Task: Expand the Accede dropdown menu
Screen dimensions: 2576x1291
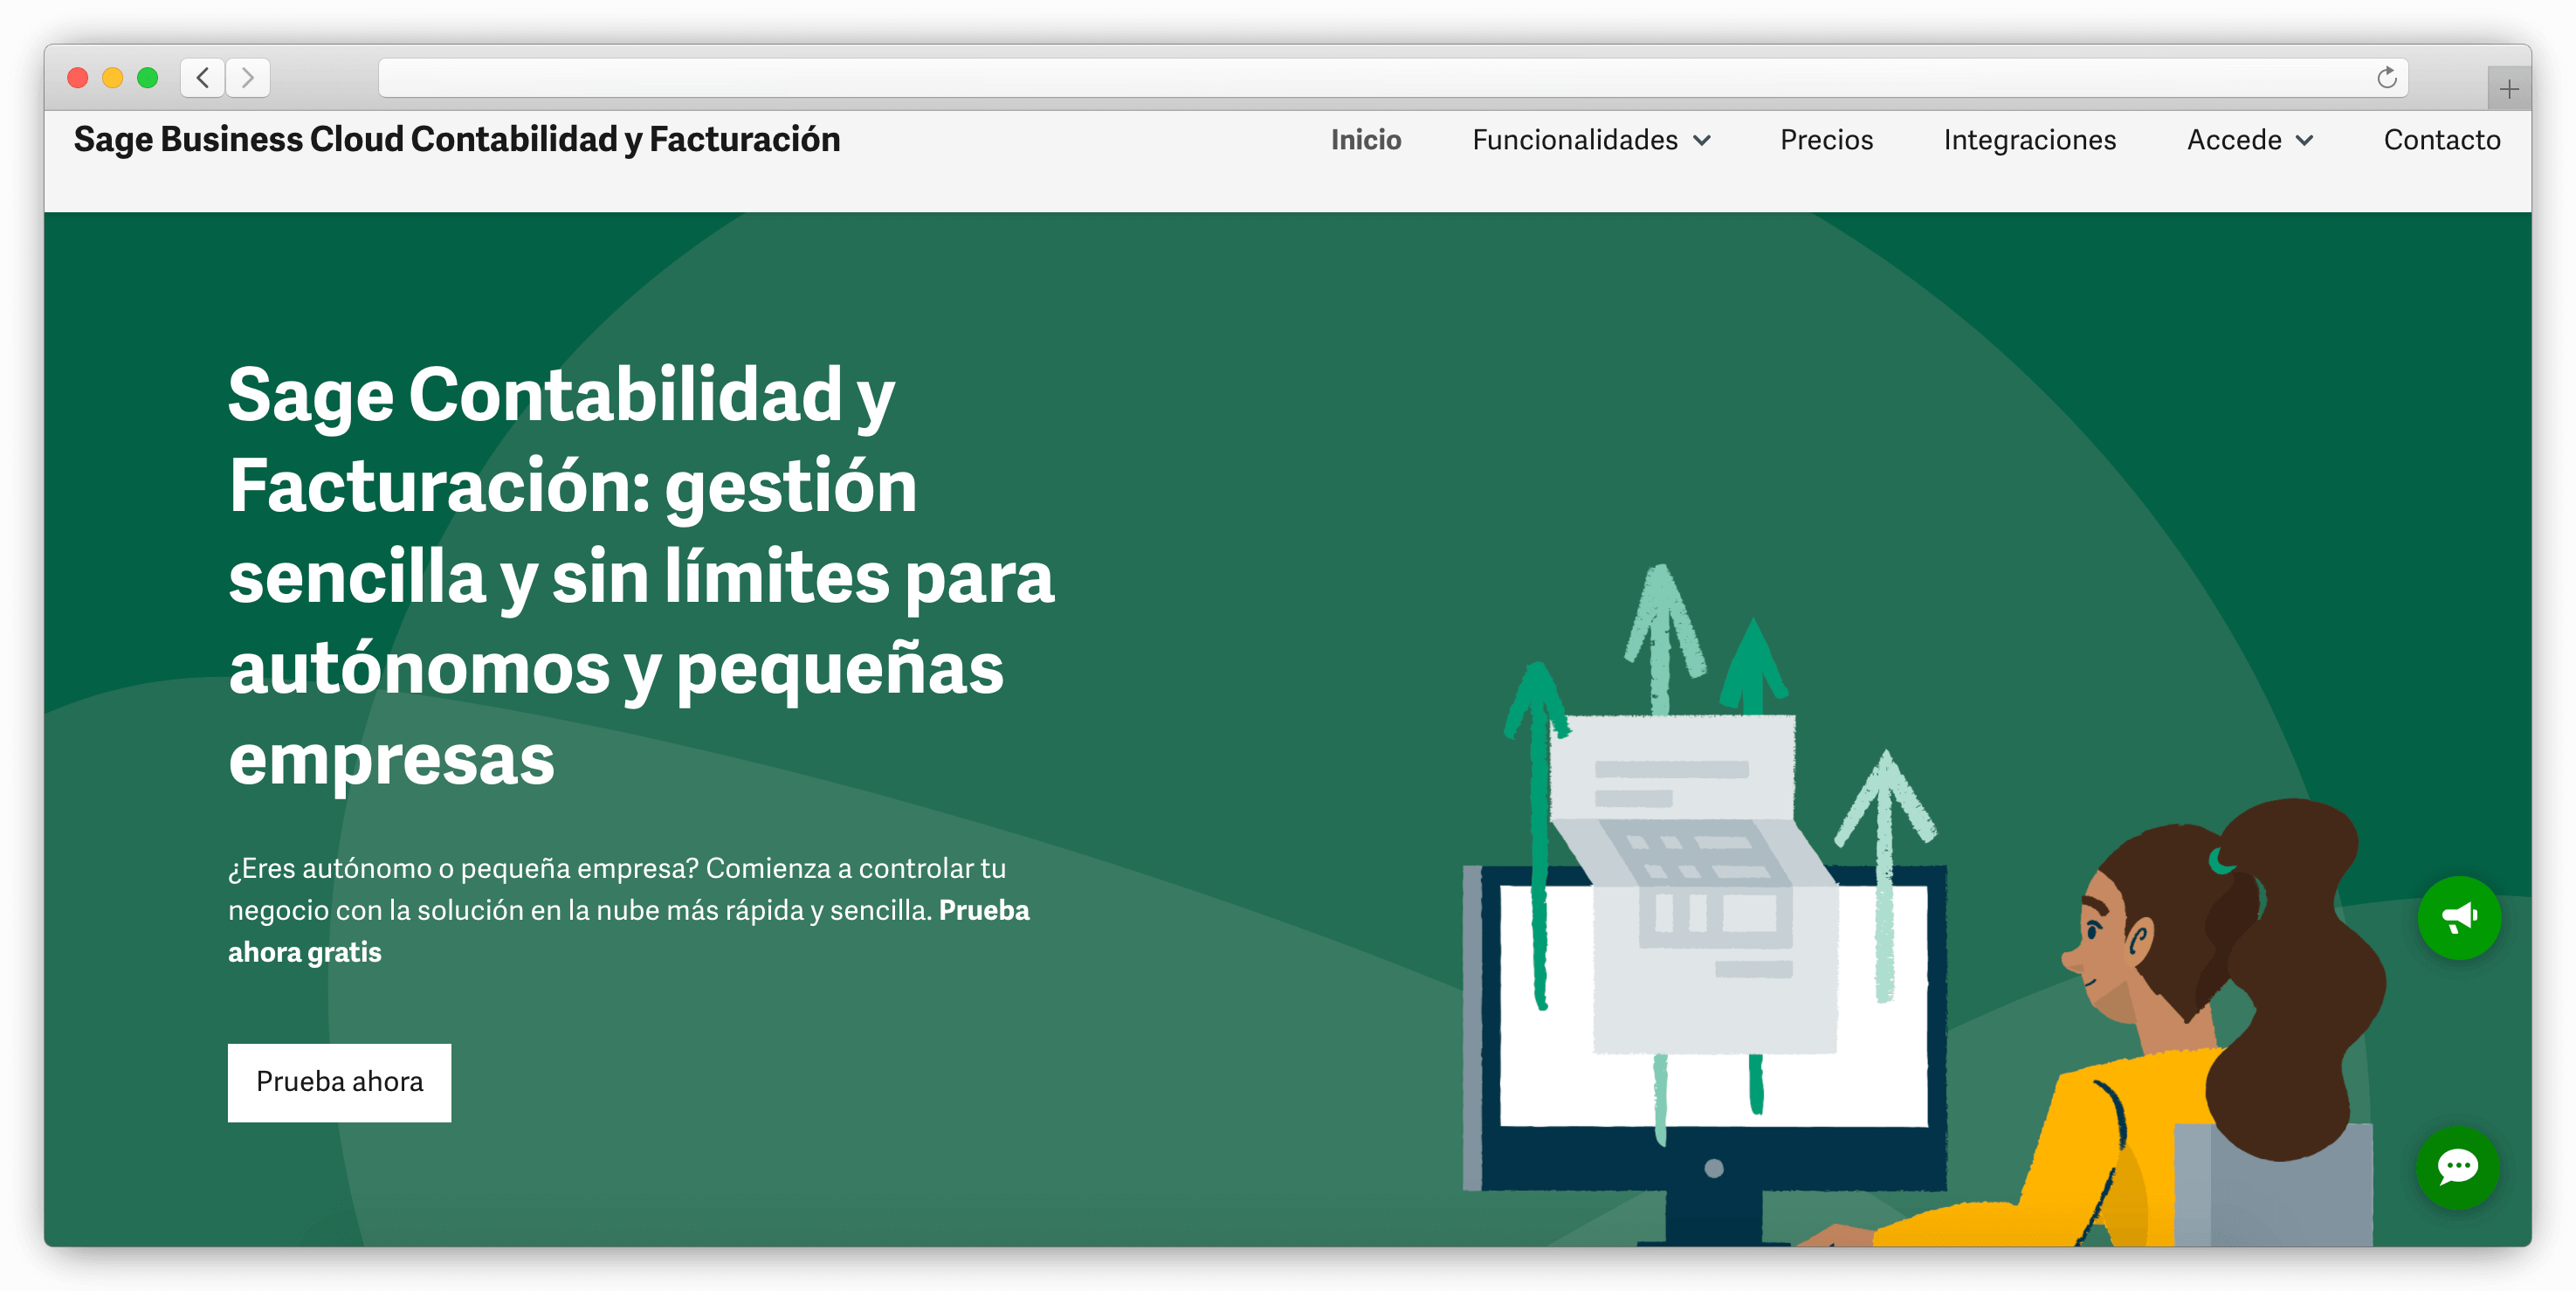Action: 2249,140
